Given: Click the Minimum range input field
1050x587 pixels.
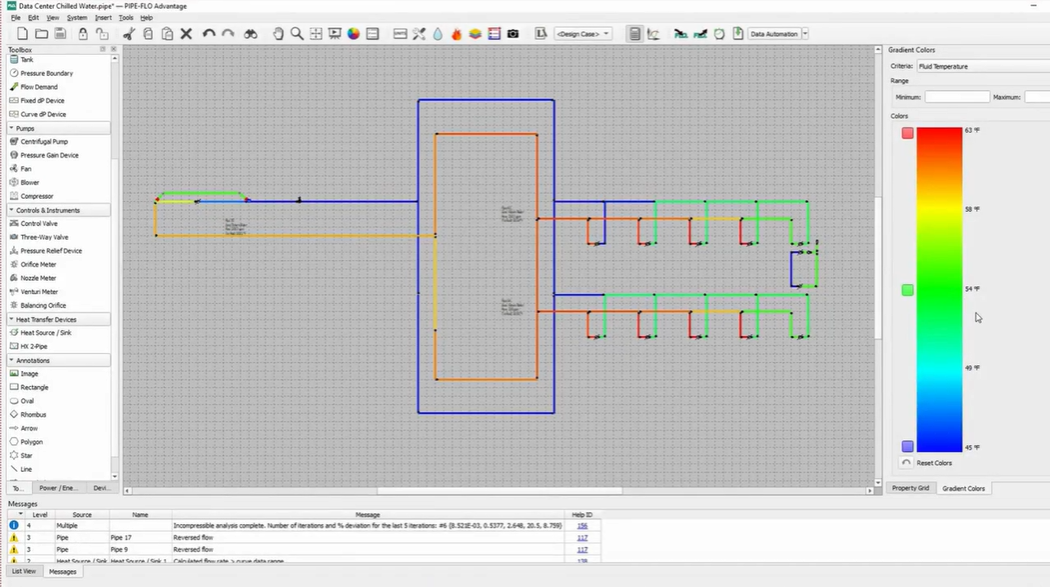Looking at the screenshot, I should tap(956, 97).
